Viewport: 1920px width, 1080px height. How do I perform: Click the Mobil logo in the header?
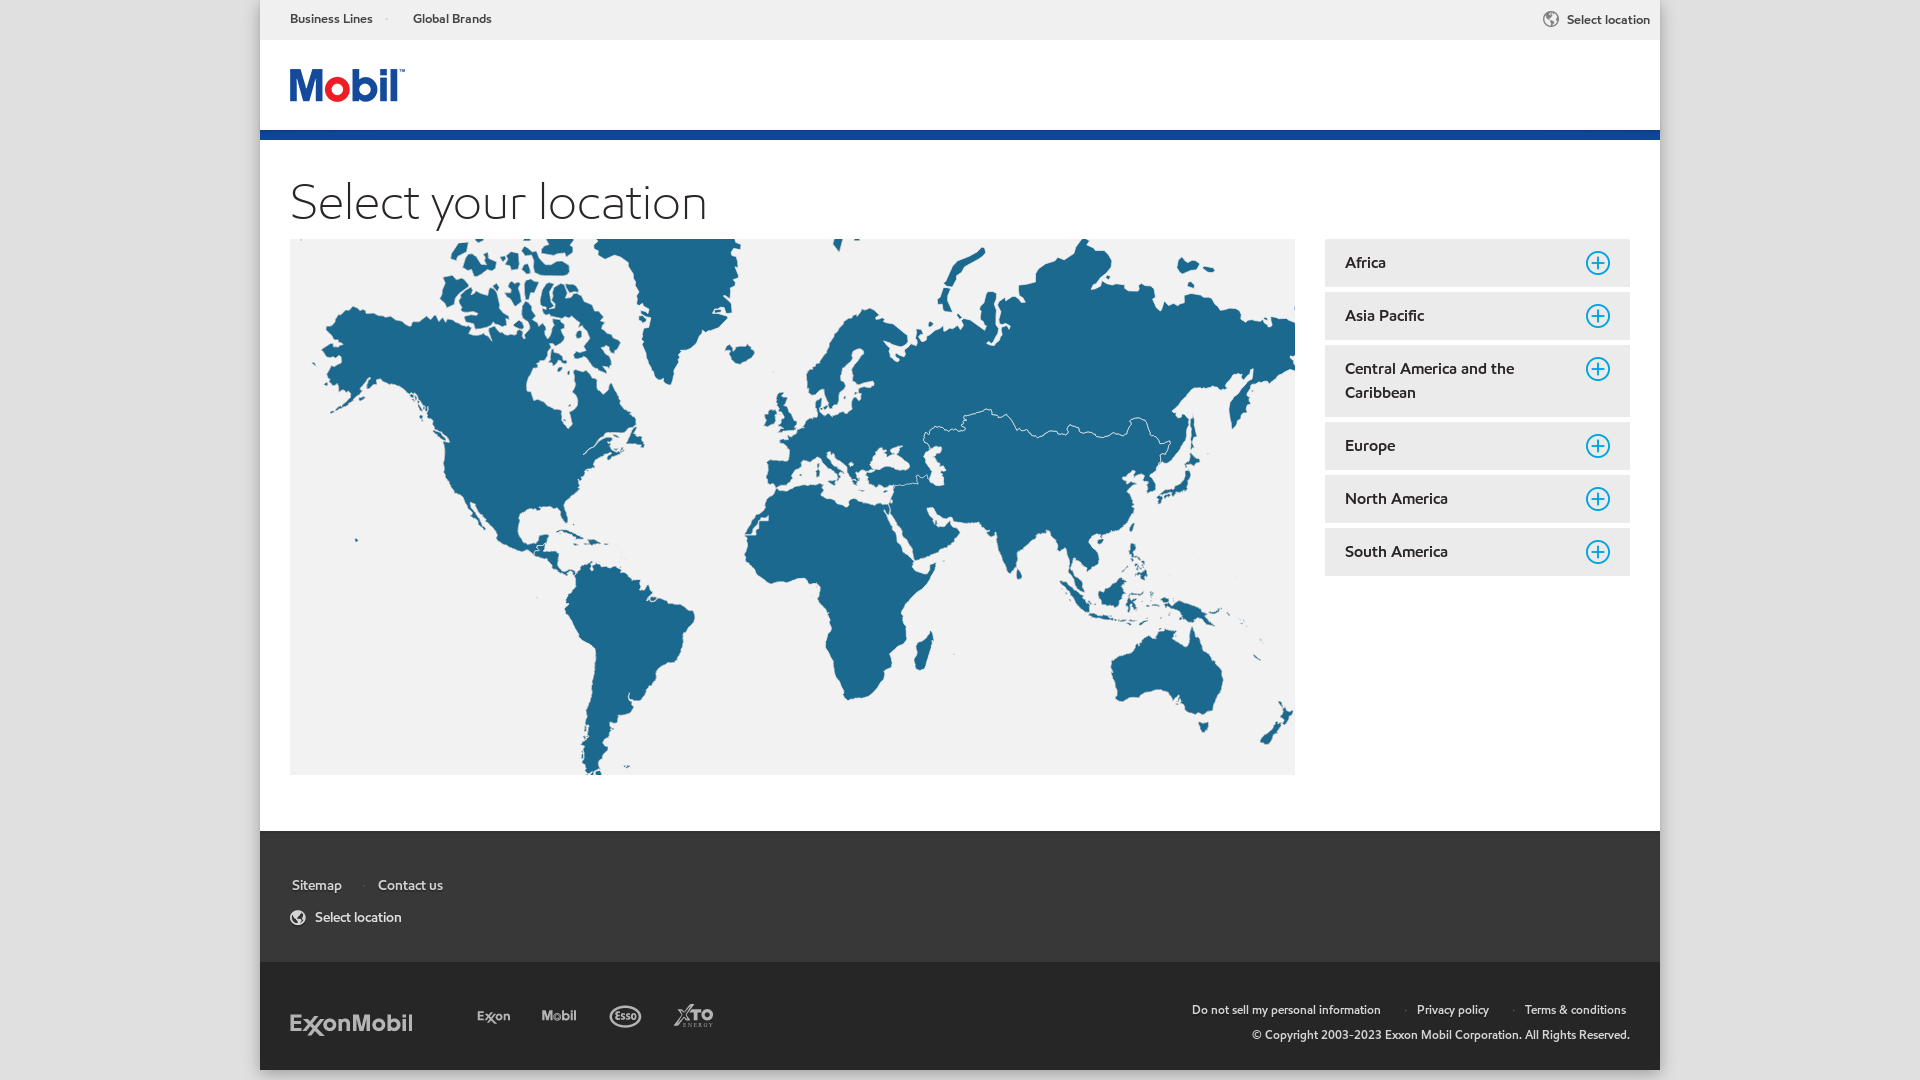tap(347, 85)
